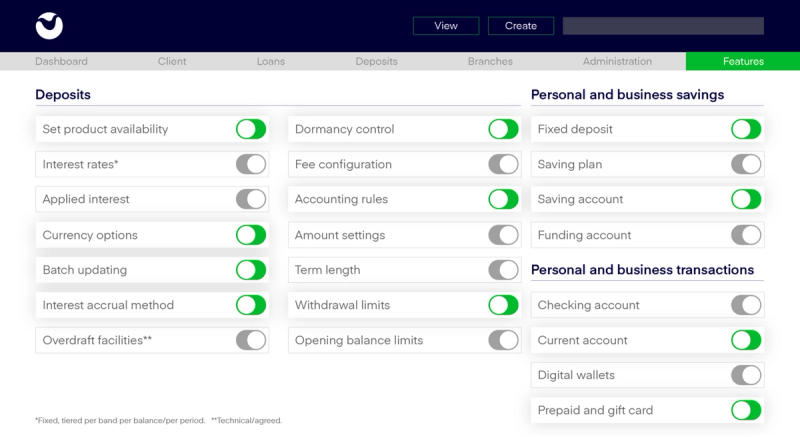Disable Set product availability toggle
This screenshot has width=800, height=437.
point(251,129)
